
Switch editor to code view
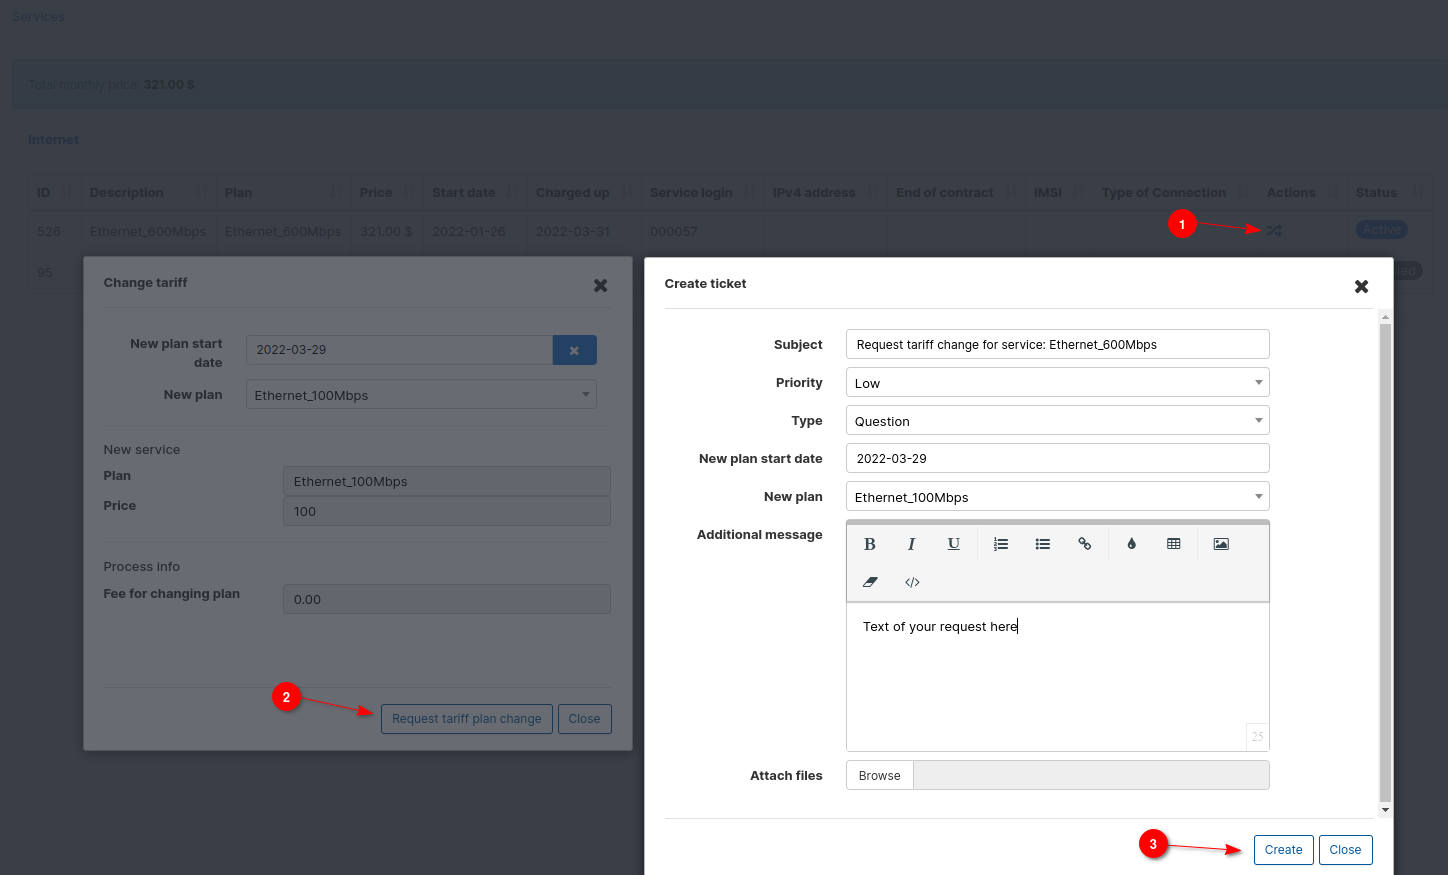coord(912,582)
